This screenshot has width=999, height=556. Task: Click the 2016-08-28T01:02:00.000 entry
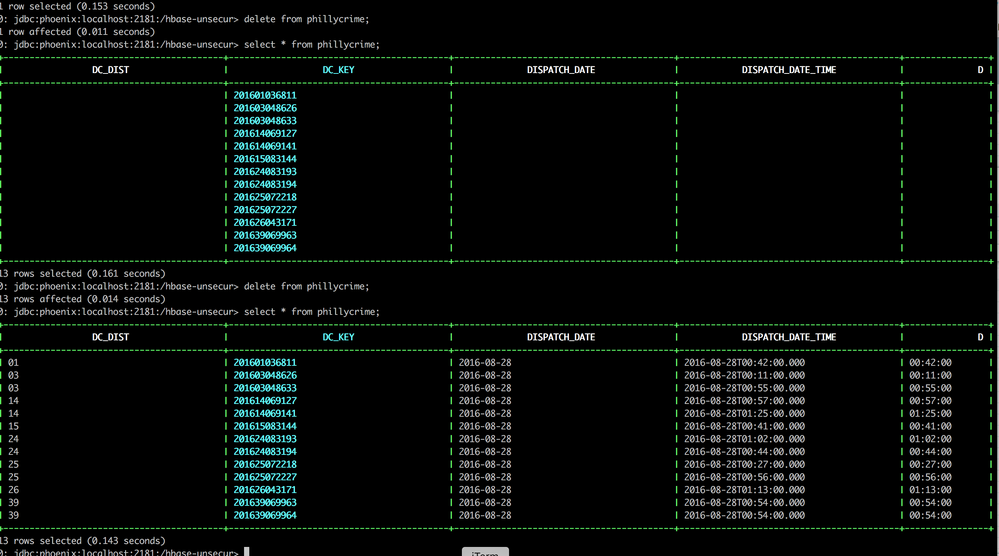[x=744, y=439]
